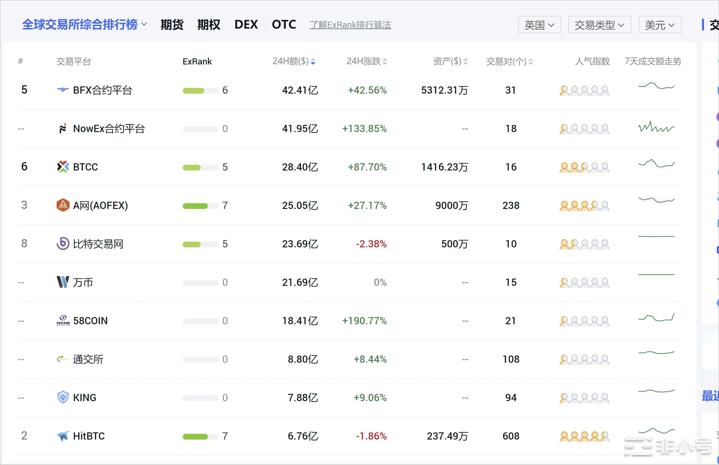Click the +133.85% change value
The height and width of the screenshot is (465, 719).
point(365,129)
